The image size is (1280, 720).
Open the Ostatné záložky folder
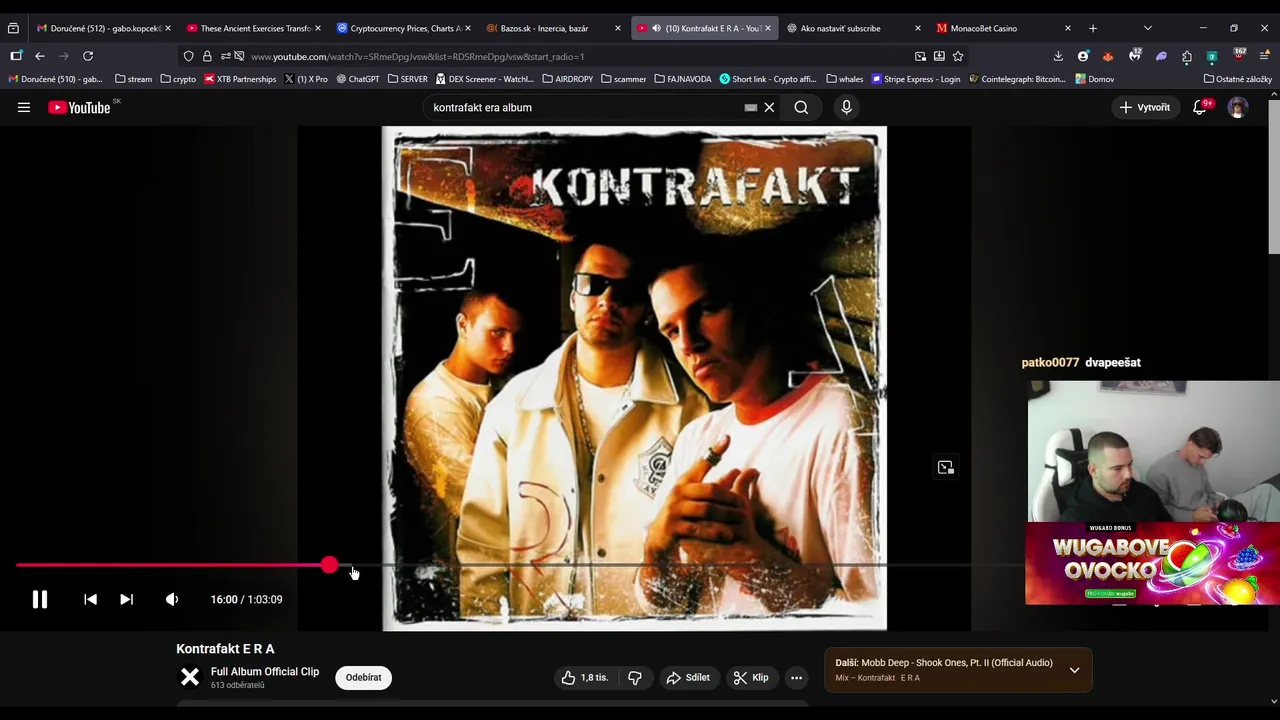tap(1237, 79)
